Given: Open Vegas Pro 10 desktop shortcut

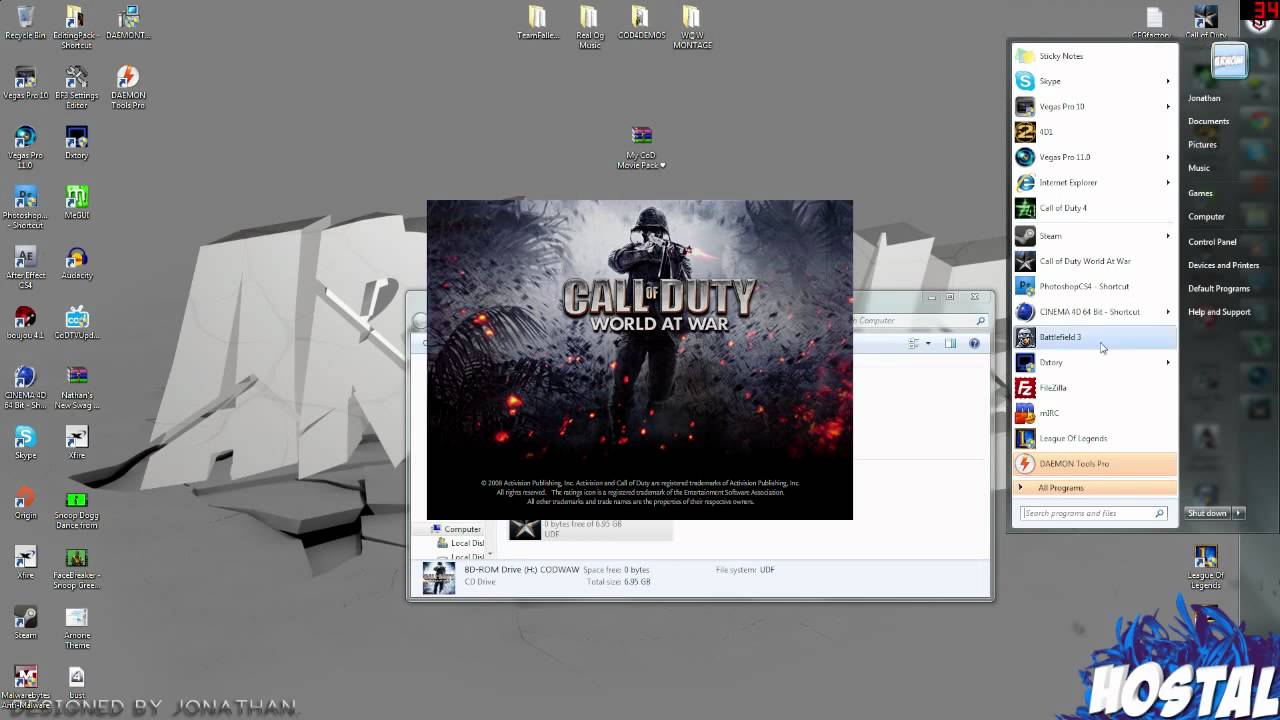Looking at the screenshot, I should pos(25,83).
